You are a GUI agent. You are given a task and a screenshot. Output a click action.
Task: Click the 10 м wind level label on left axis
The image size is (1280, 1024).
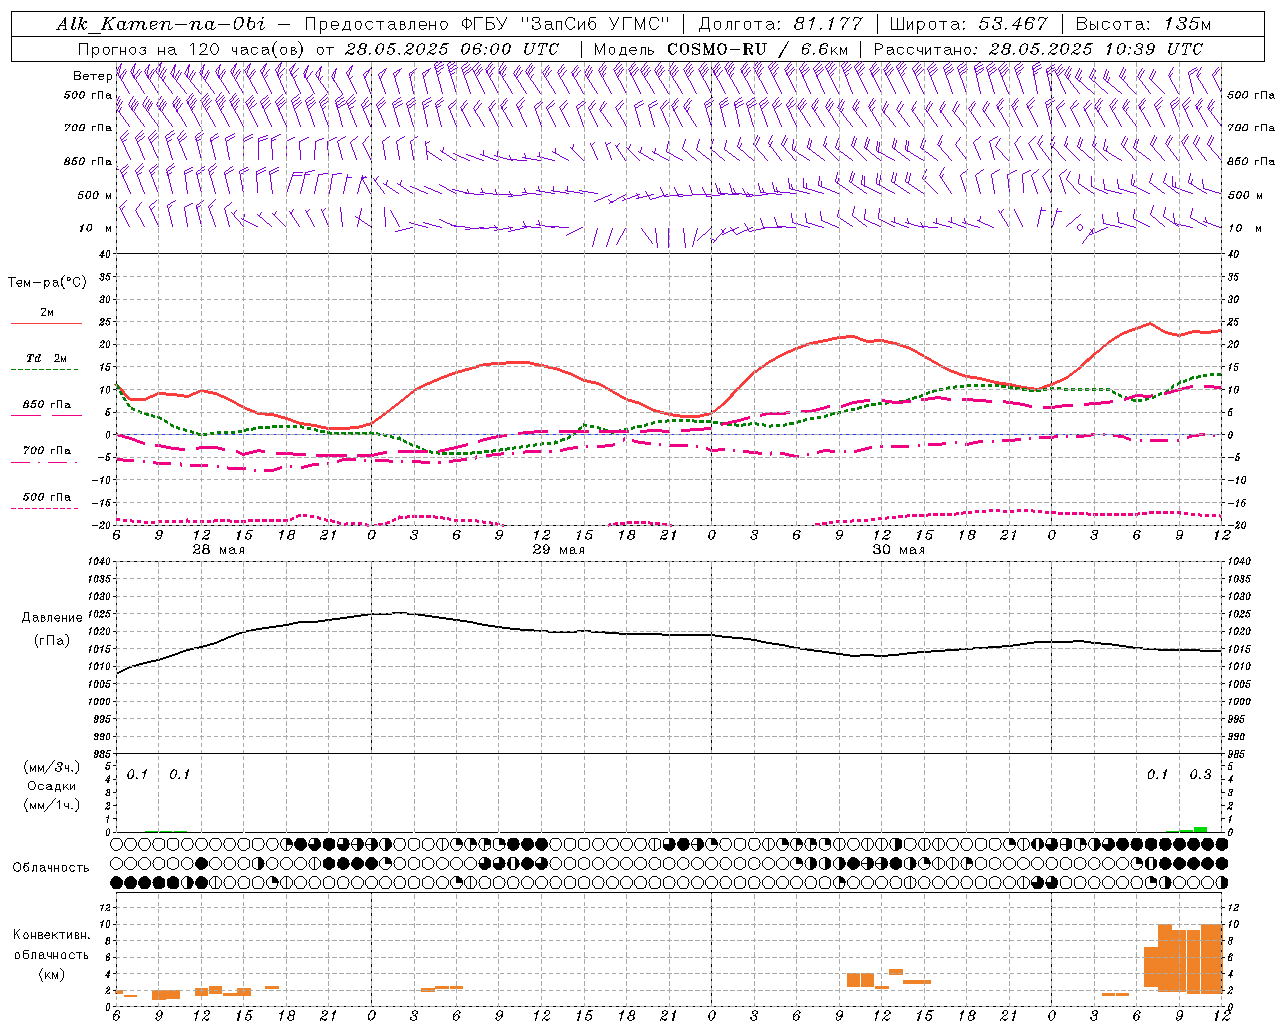(x=96, y=228)
